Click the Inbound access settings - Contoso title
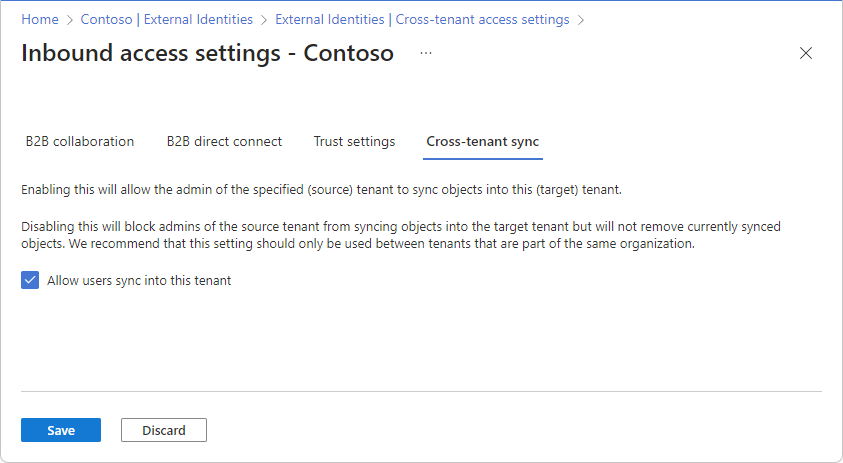 click(207, 53)
